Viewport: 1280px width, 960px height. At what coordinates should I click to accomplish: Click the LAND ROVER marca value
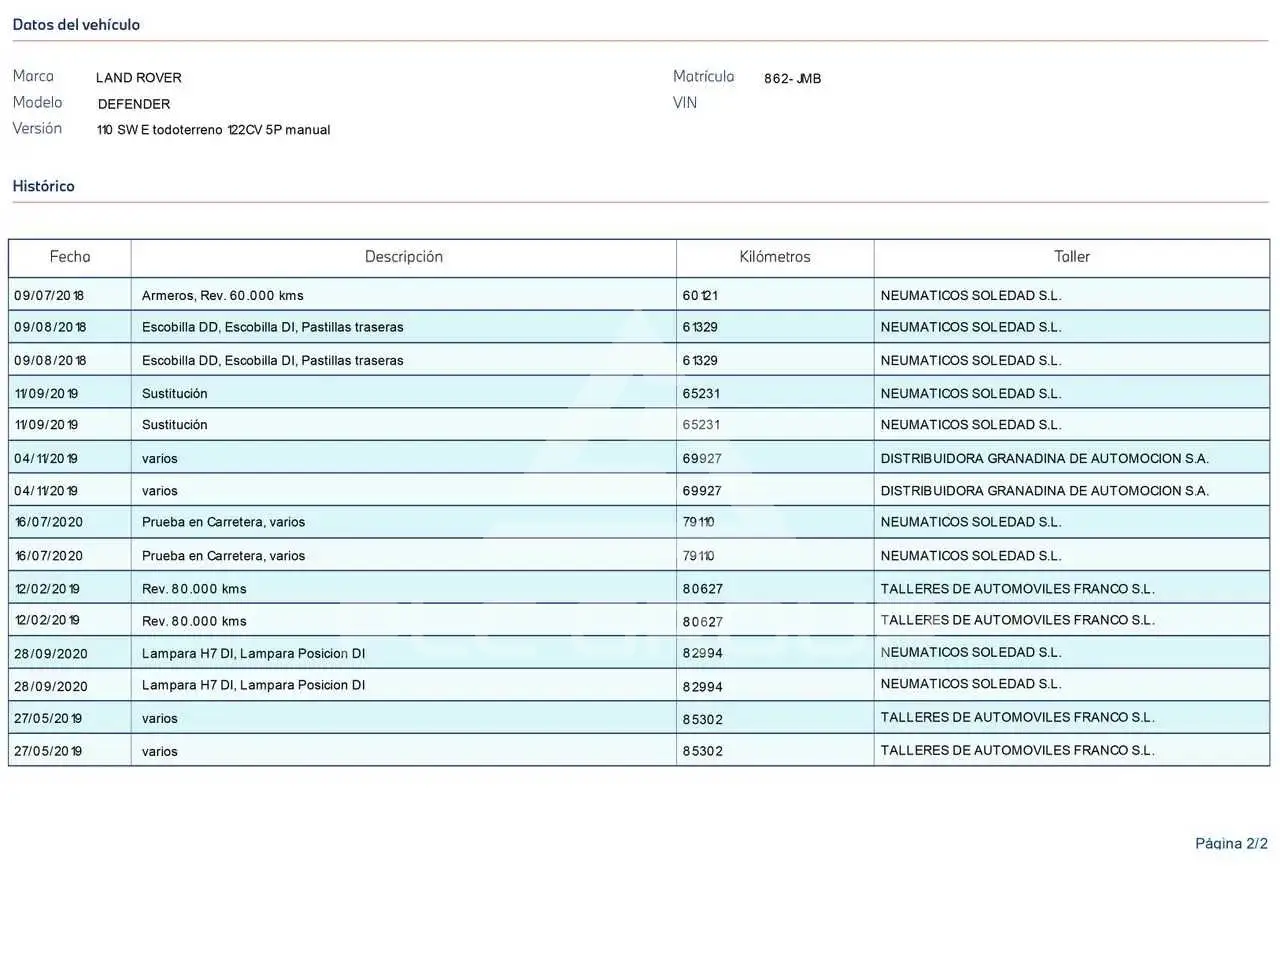coord(139,78)
